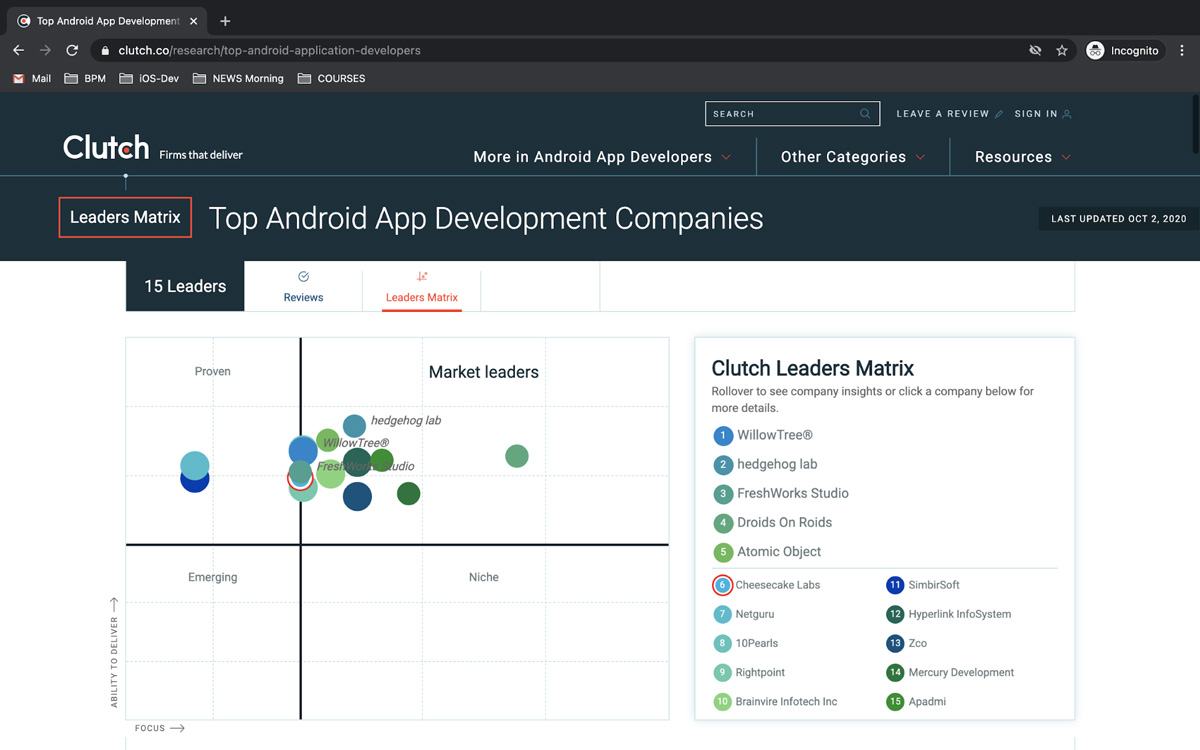Screen dimensions: 1200x750
Task: Click the hedgehog lab bubble in matrix
Action: tap(354, 427)
